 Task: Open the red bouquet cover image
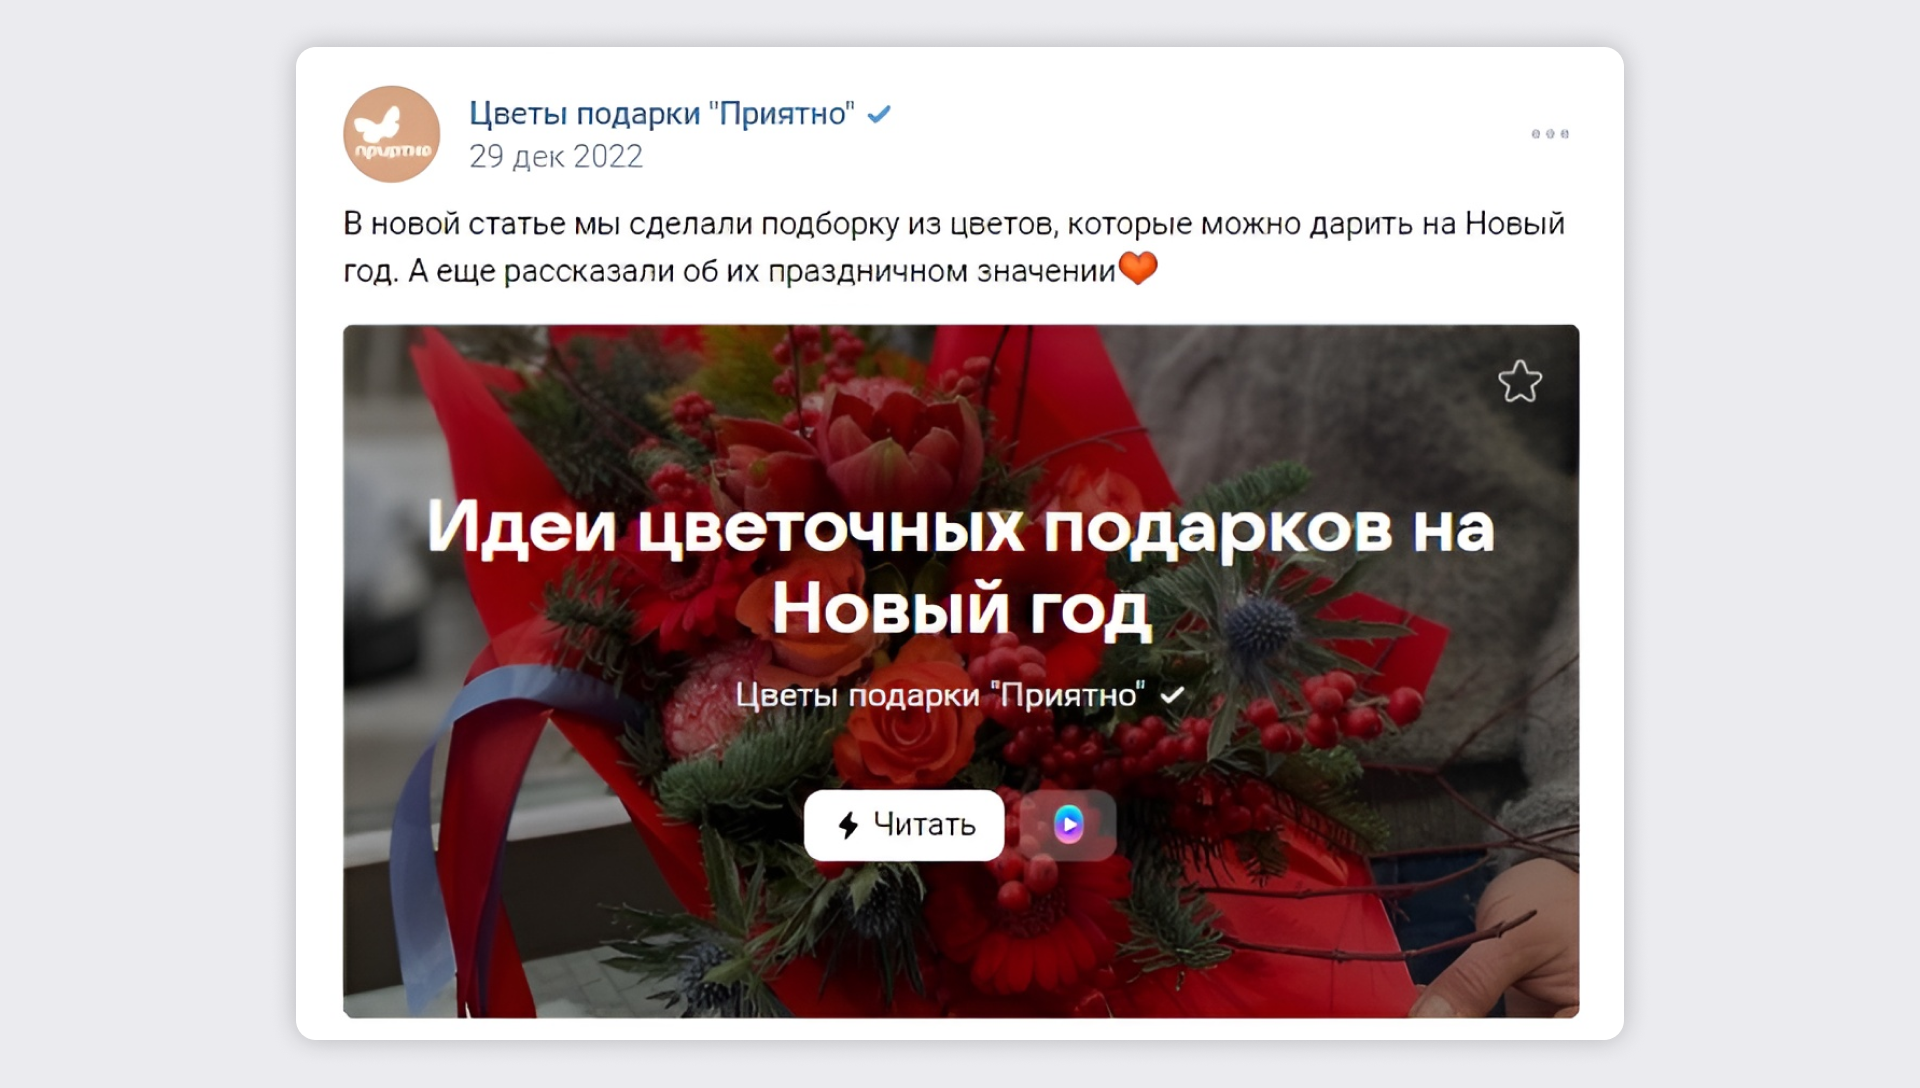pos(961,671)
